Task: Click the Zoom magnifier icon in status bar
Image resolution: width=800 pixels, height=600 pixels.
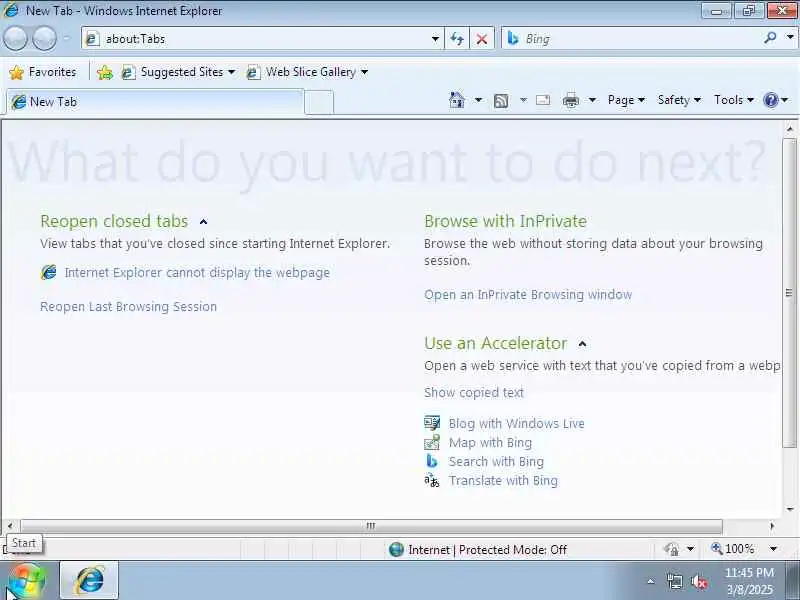Action: click(716, 548)
